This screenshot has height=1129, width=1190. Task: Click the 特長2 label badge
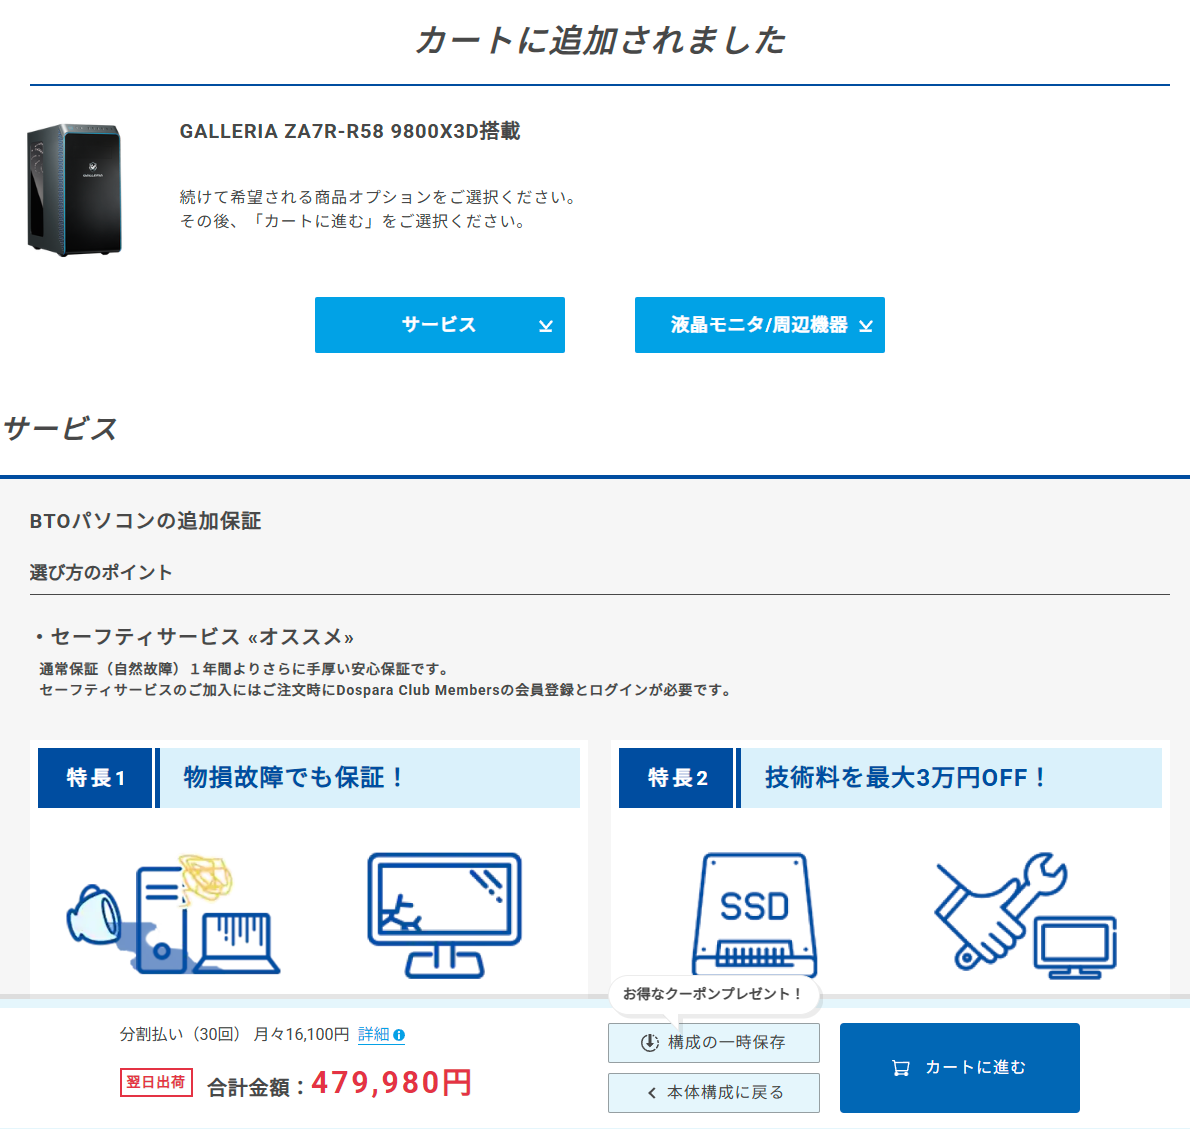pyautogui.click(x=677, y=778)
